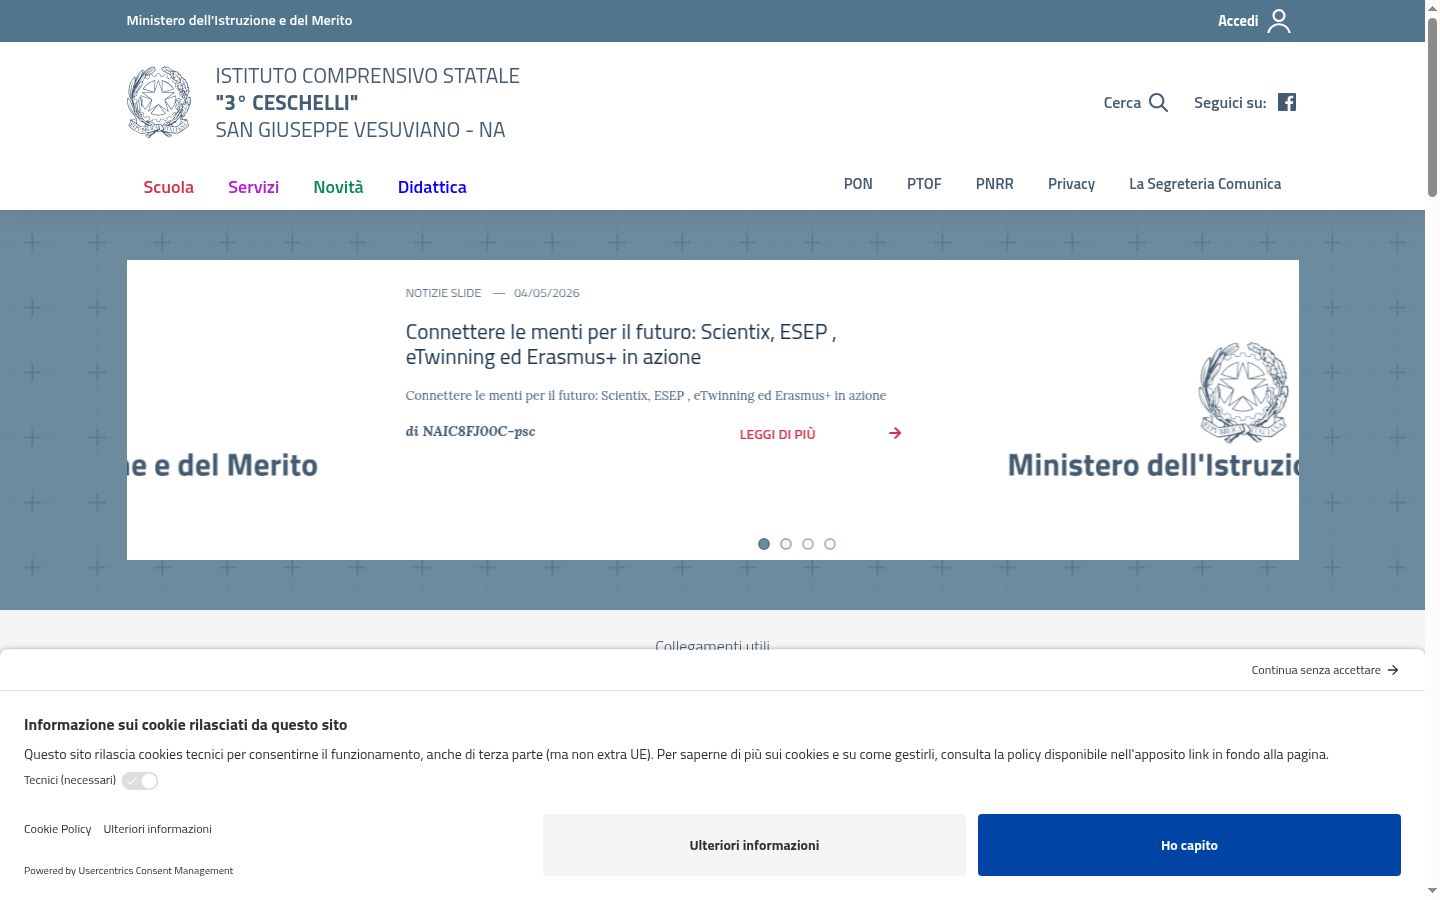Open the Didattica menu
Viewport: 1440px width, 900px height.
pyautogui.click(x=432, y=187)
